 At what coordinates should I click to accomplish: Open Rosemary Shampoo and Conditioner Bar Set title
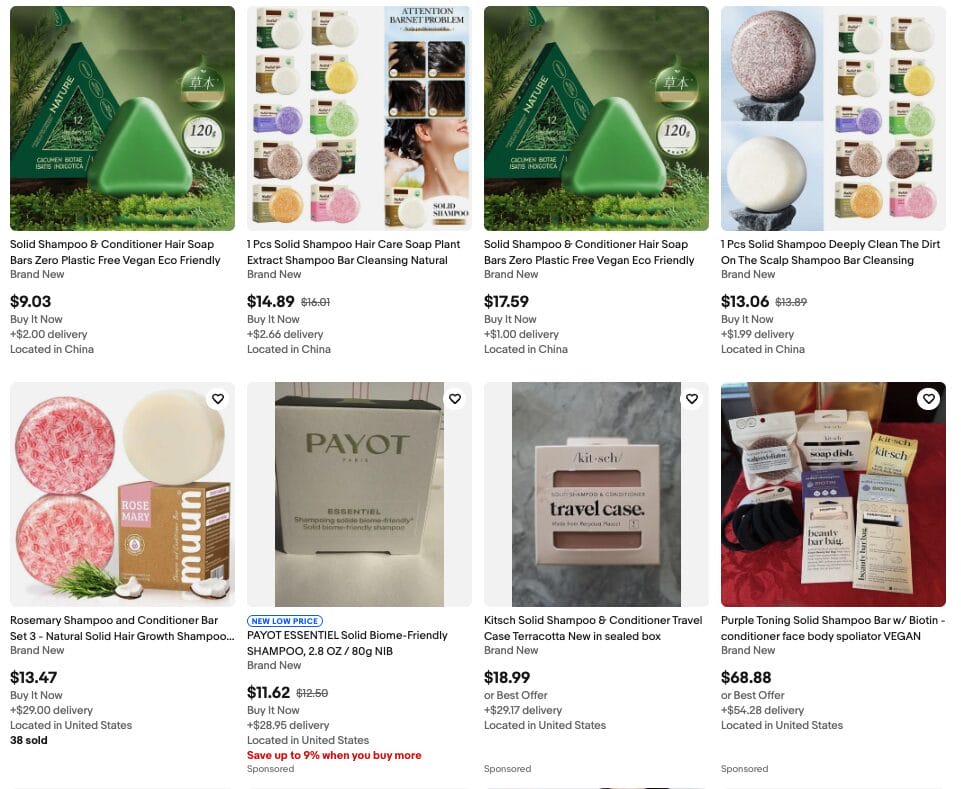click(x=122, y=628)
